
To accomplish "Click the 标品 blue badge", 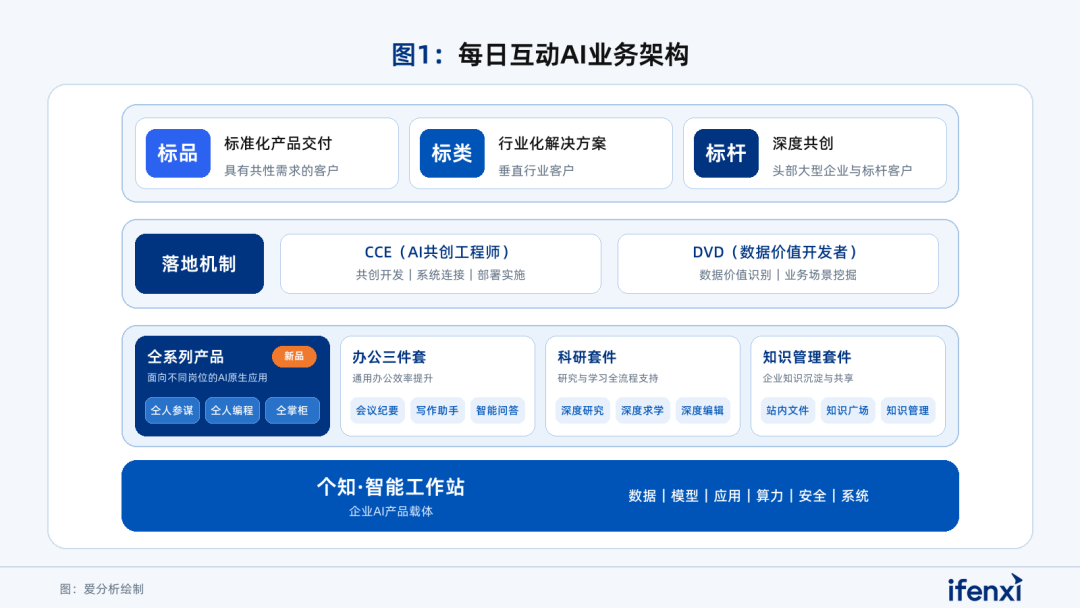I will point(178,153).
